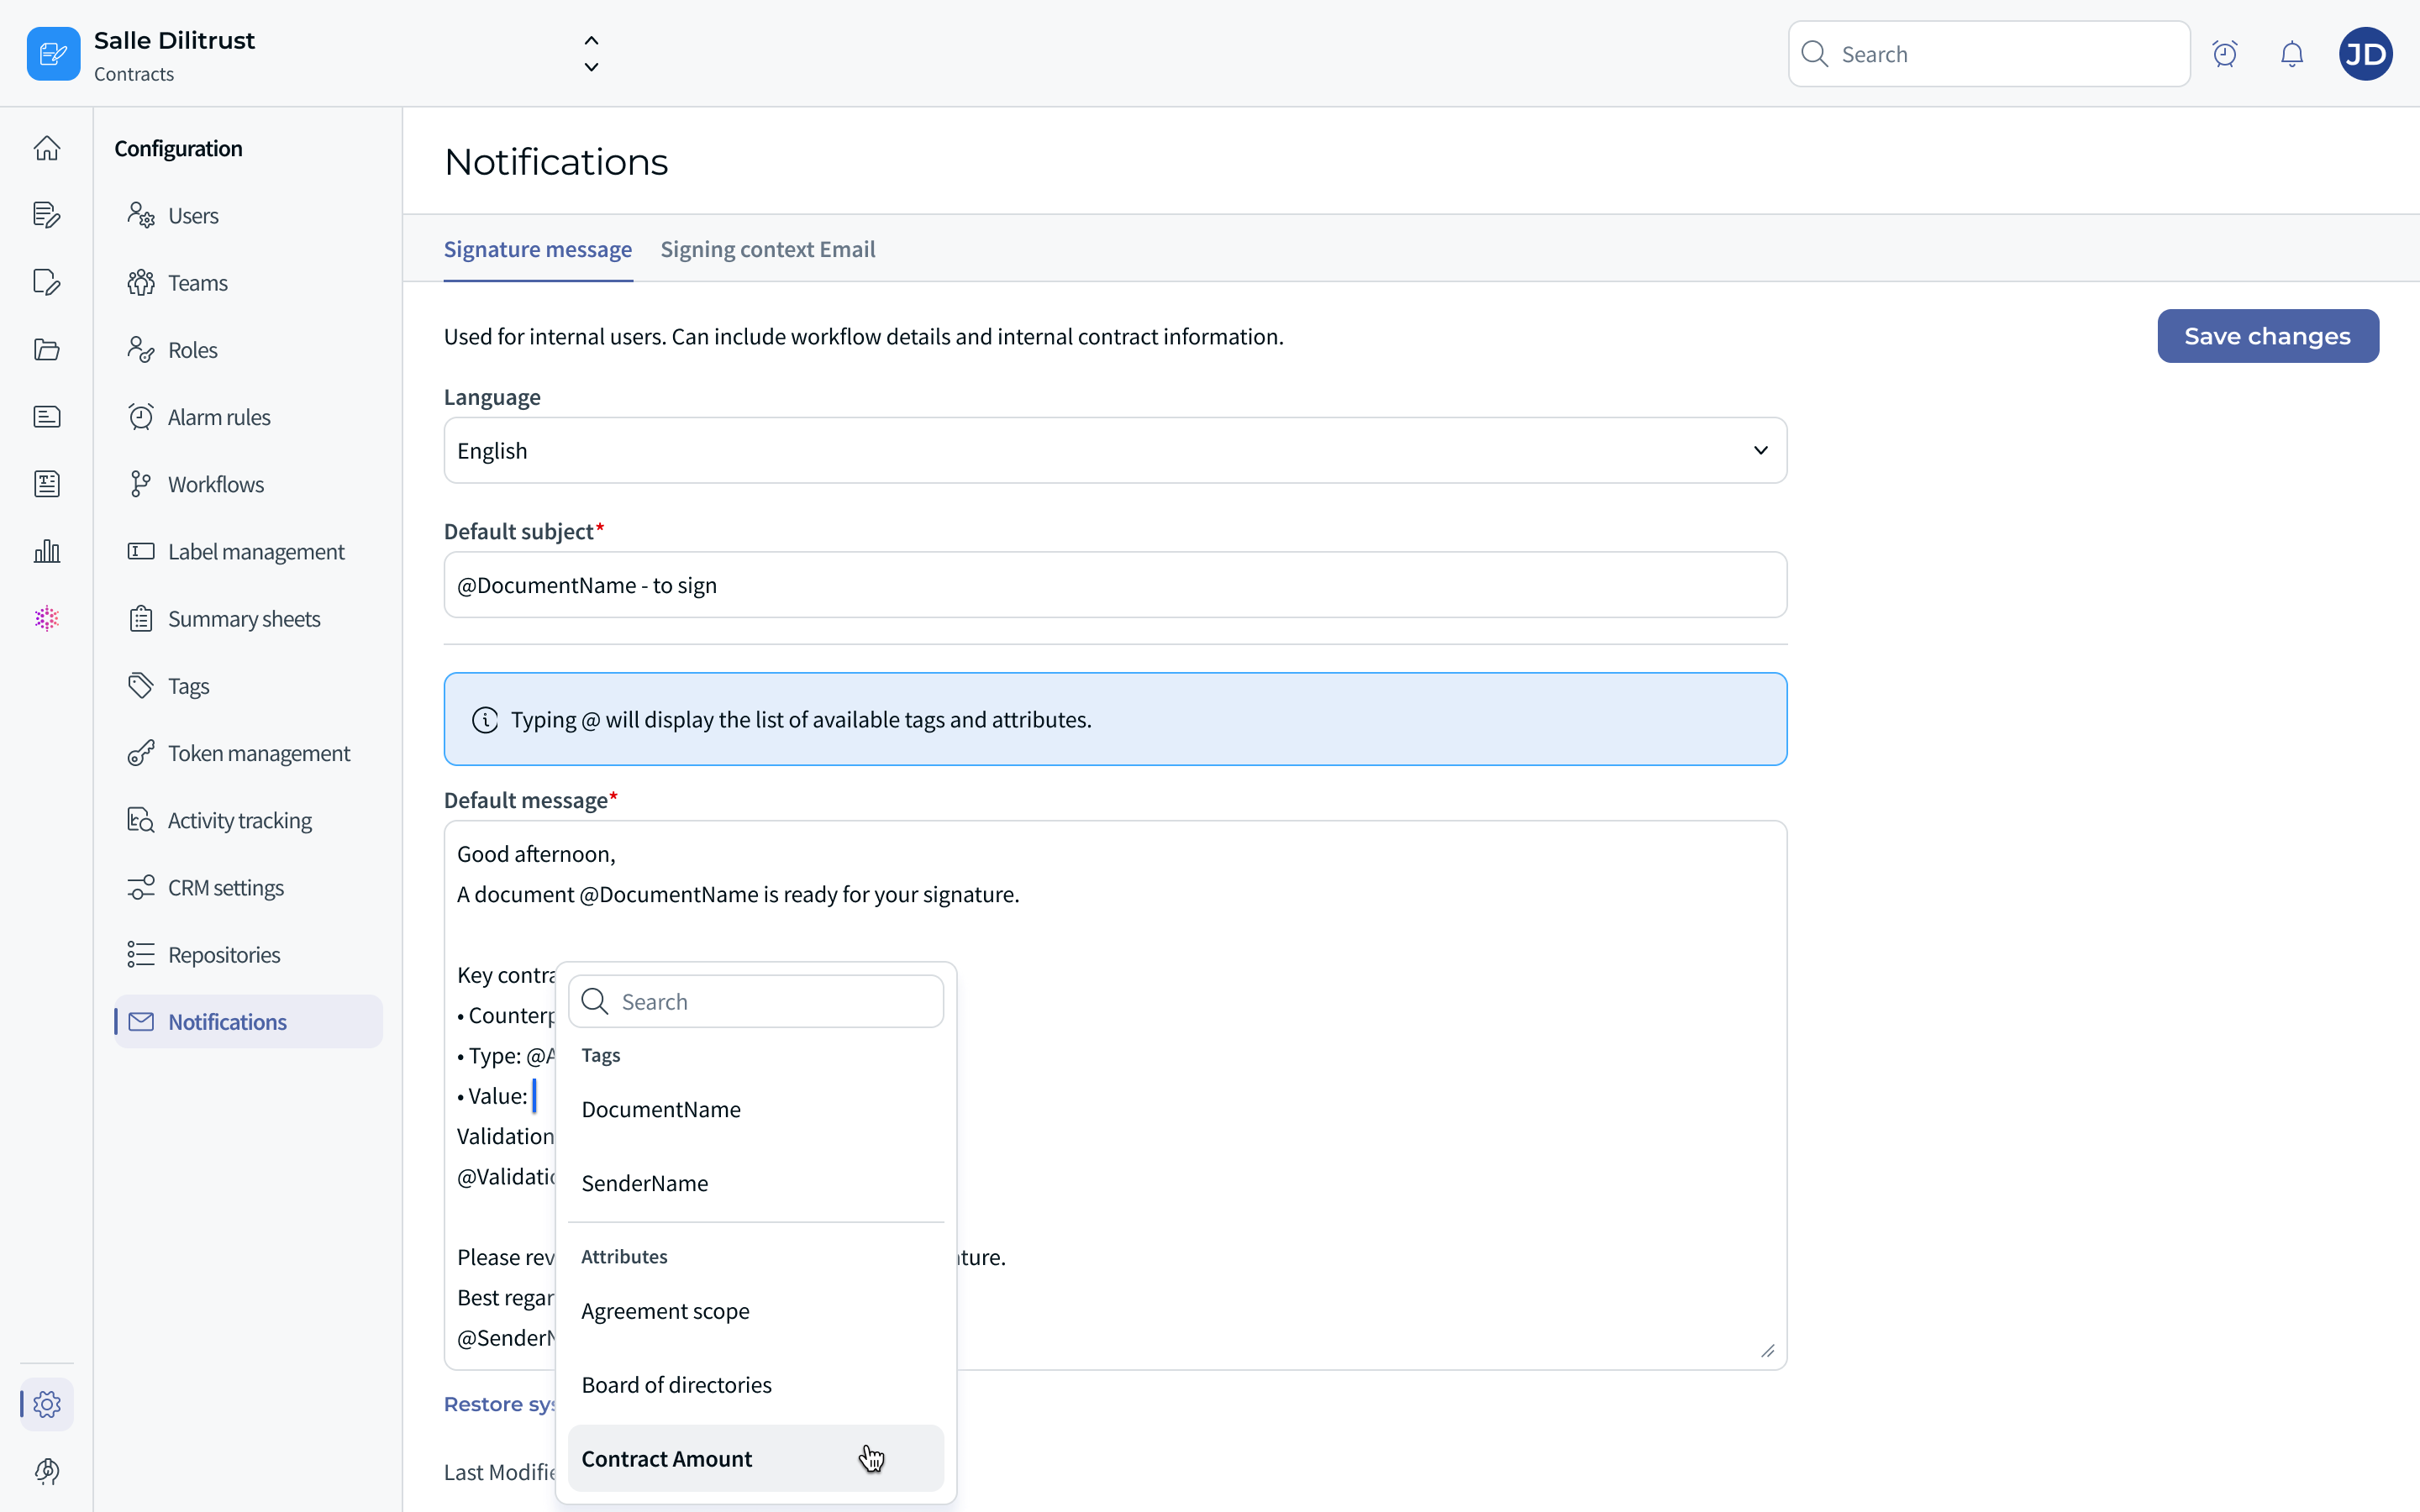
Task: Click the Restore system default link
Action: [499, 1404]
